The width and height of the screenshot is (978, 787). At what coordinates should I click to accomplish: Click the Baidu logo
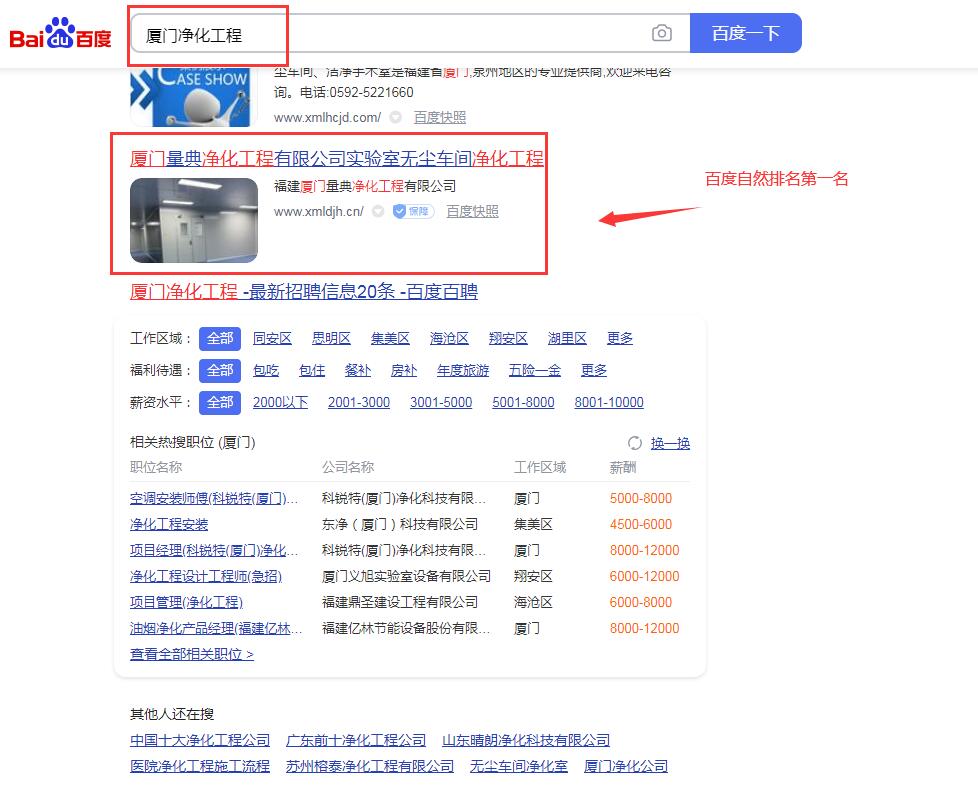coord(61,35)
